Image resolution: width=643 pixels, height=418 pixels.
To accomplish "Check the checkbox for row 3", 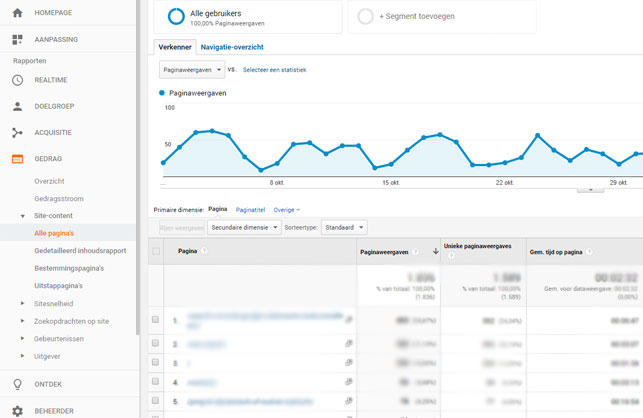I will coord(155,362).
